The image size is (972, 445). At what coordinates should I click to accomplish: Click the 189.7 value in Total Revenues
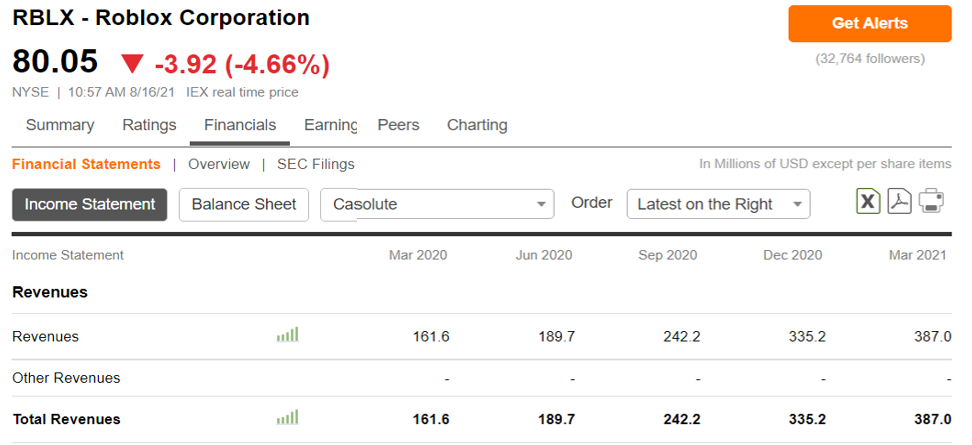tap(556, 419)
